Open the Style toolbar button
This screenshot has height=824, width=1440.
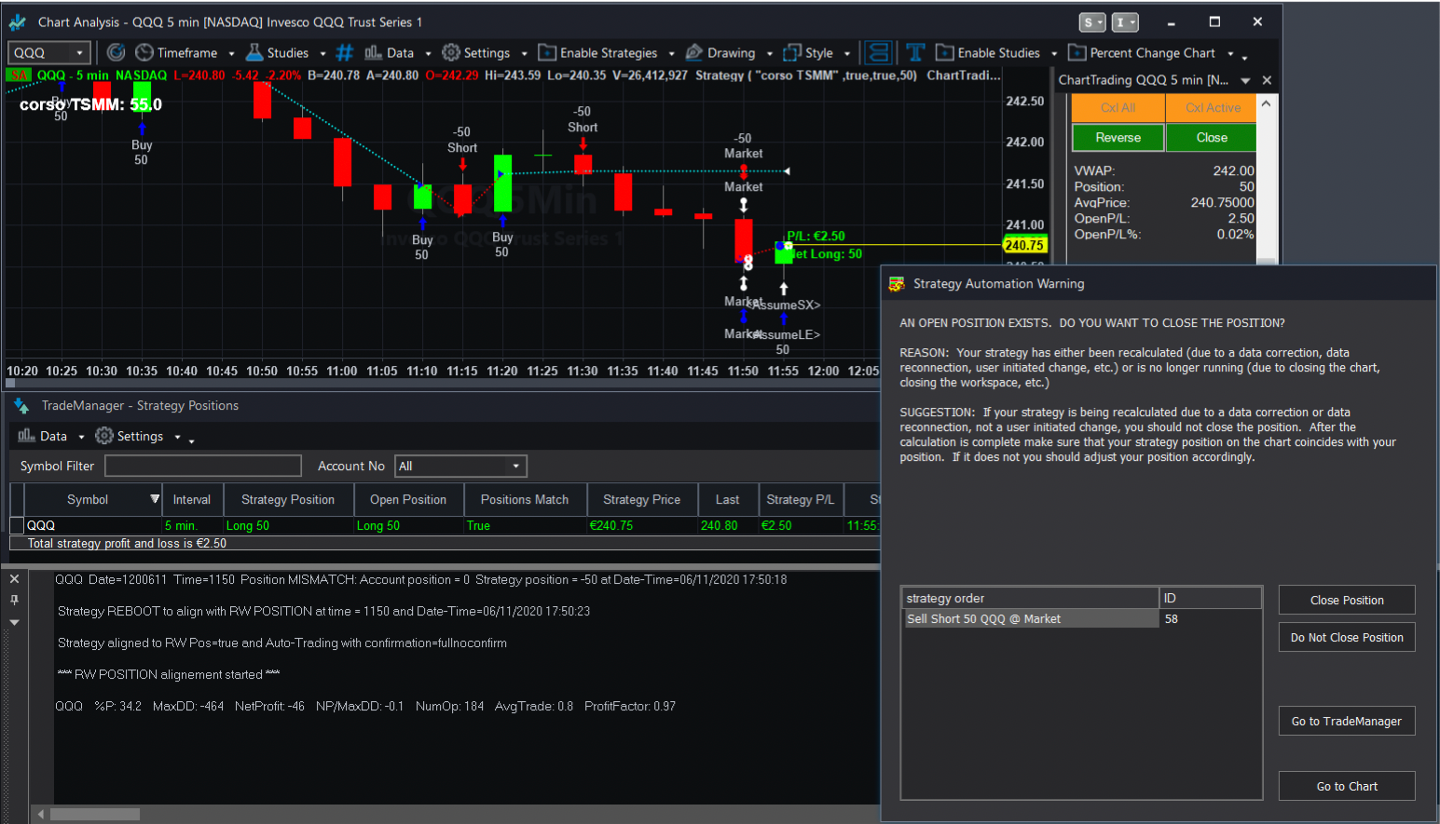tap(808, 53)
